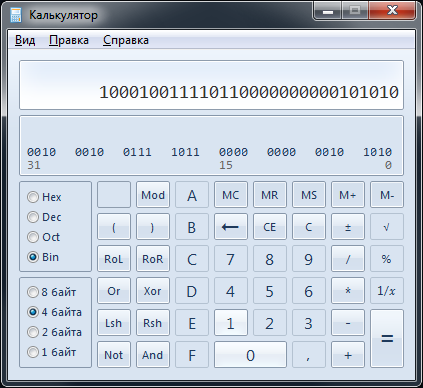Click the hex digit D button
The height and width of the screenshot is (388, 423).
[192, 291]
